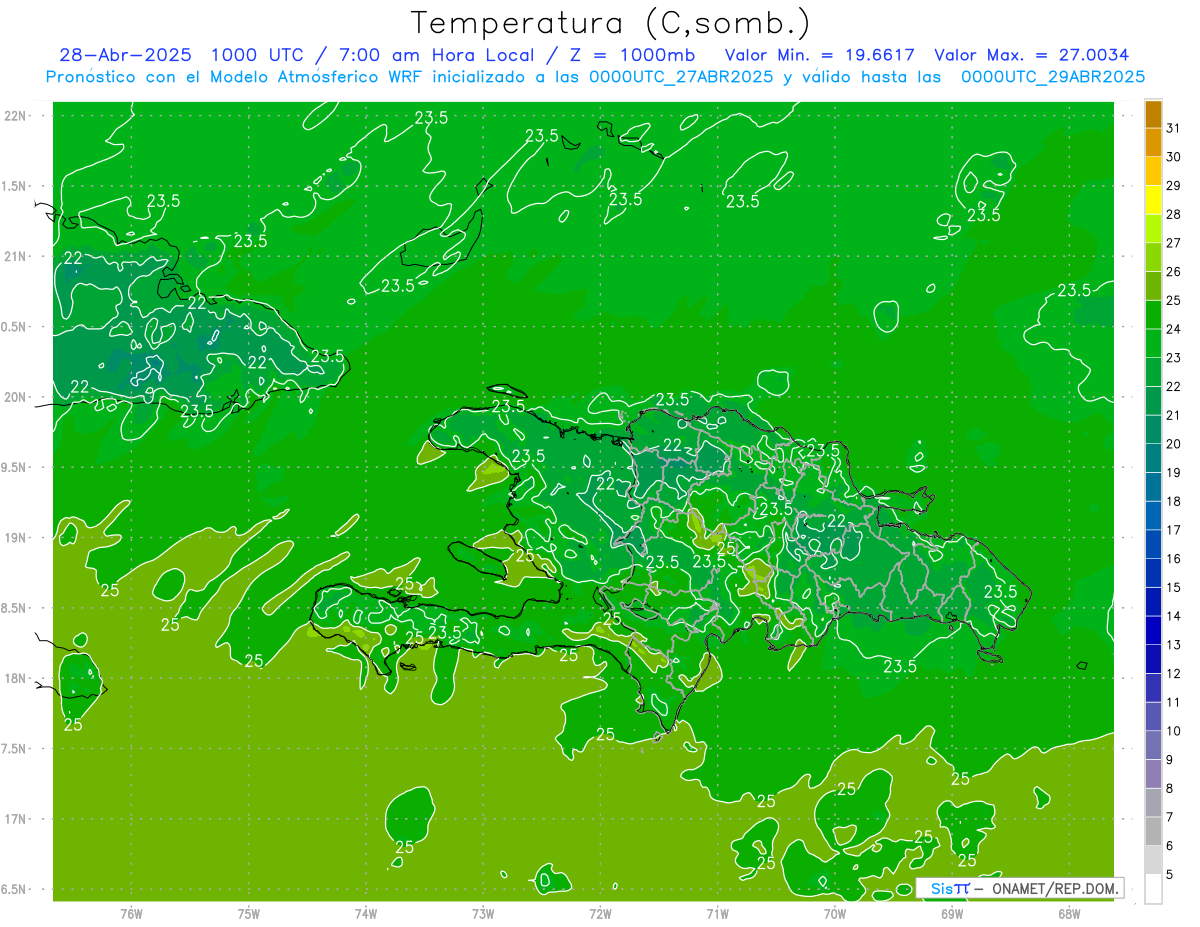Click legend value 12 on the color scale

click(1174, 674)
